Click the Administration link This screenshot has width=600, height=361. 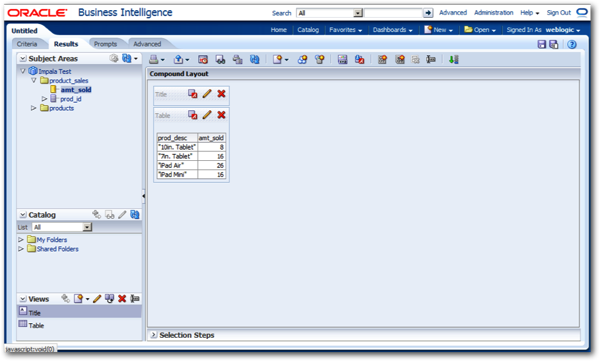494,13
